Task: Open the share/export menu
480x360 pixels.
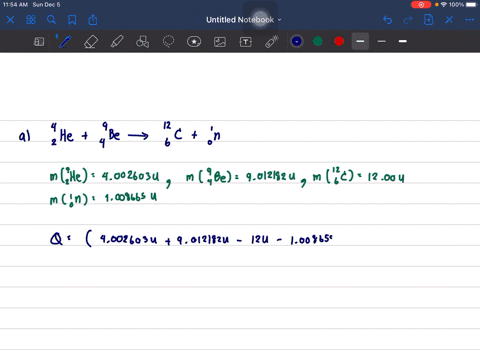Action: pyautogui.click(x=93, y=20)
